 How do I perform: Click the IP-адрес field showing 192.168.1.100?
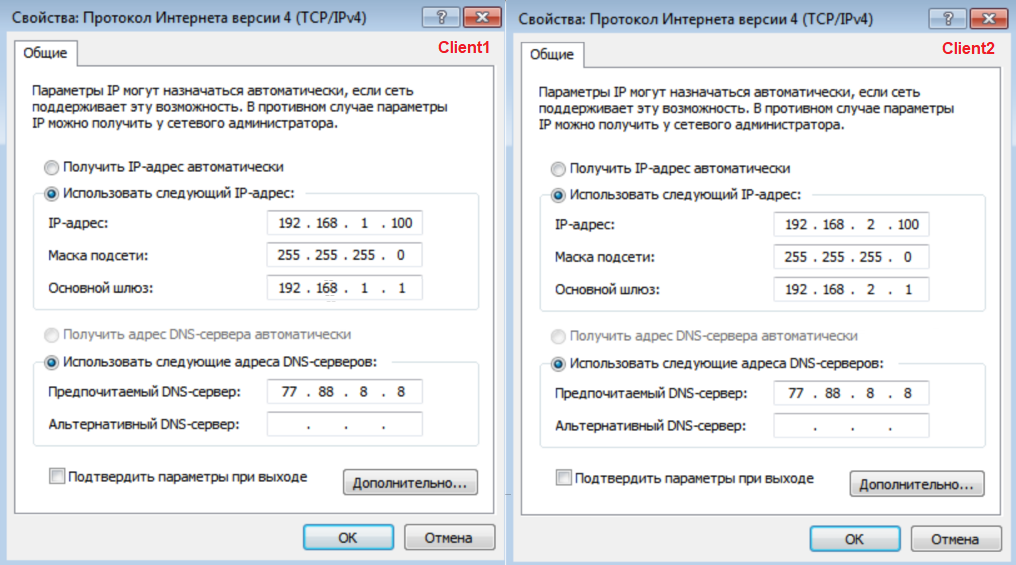coord(345,224)
